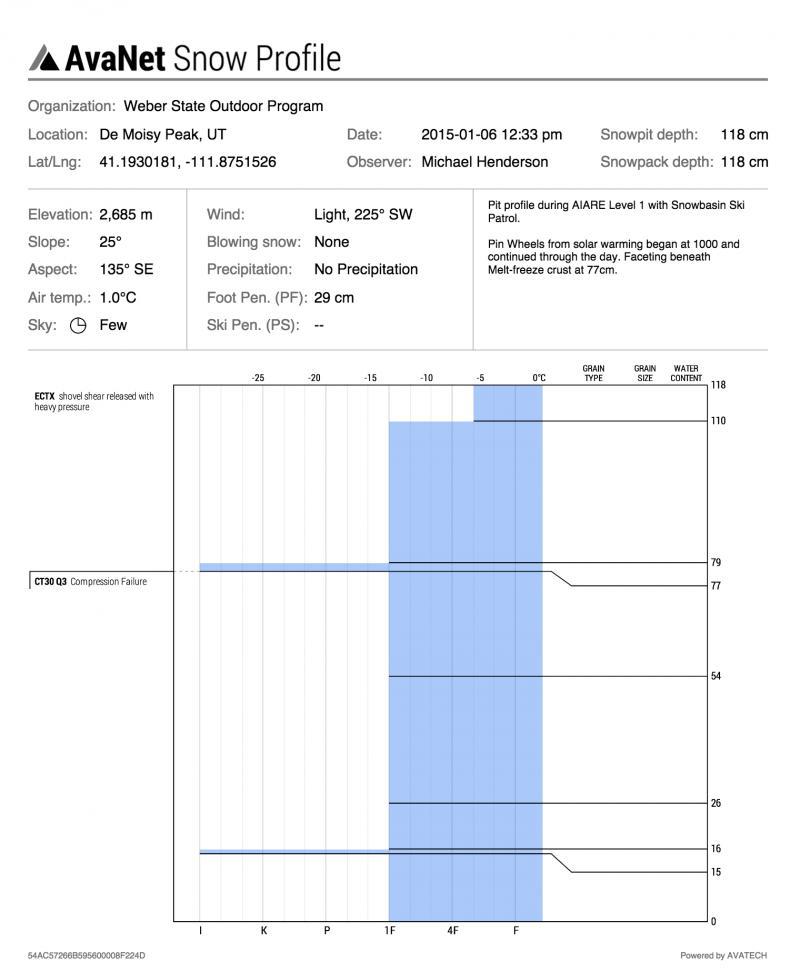Click the 26 cm layer depth marker

(x=716, y=803)
